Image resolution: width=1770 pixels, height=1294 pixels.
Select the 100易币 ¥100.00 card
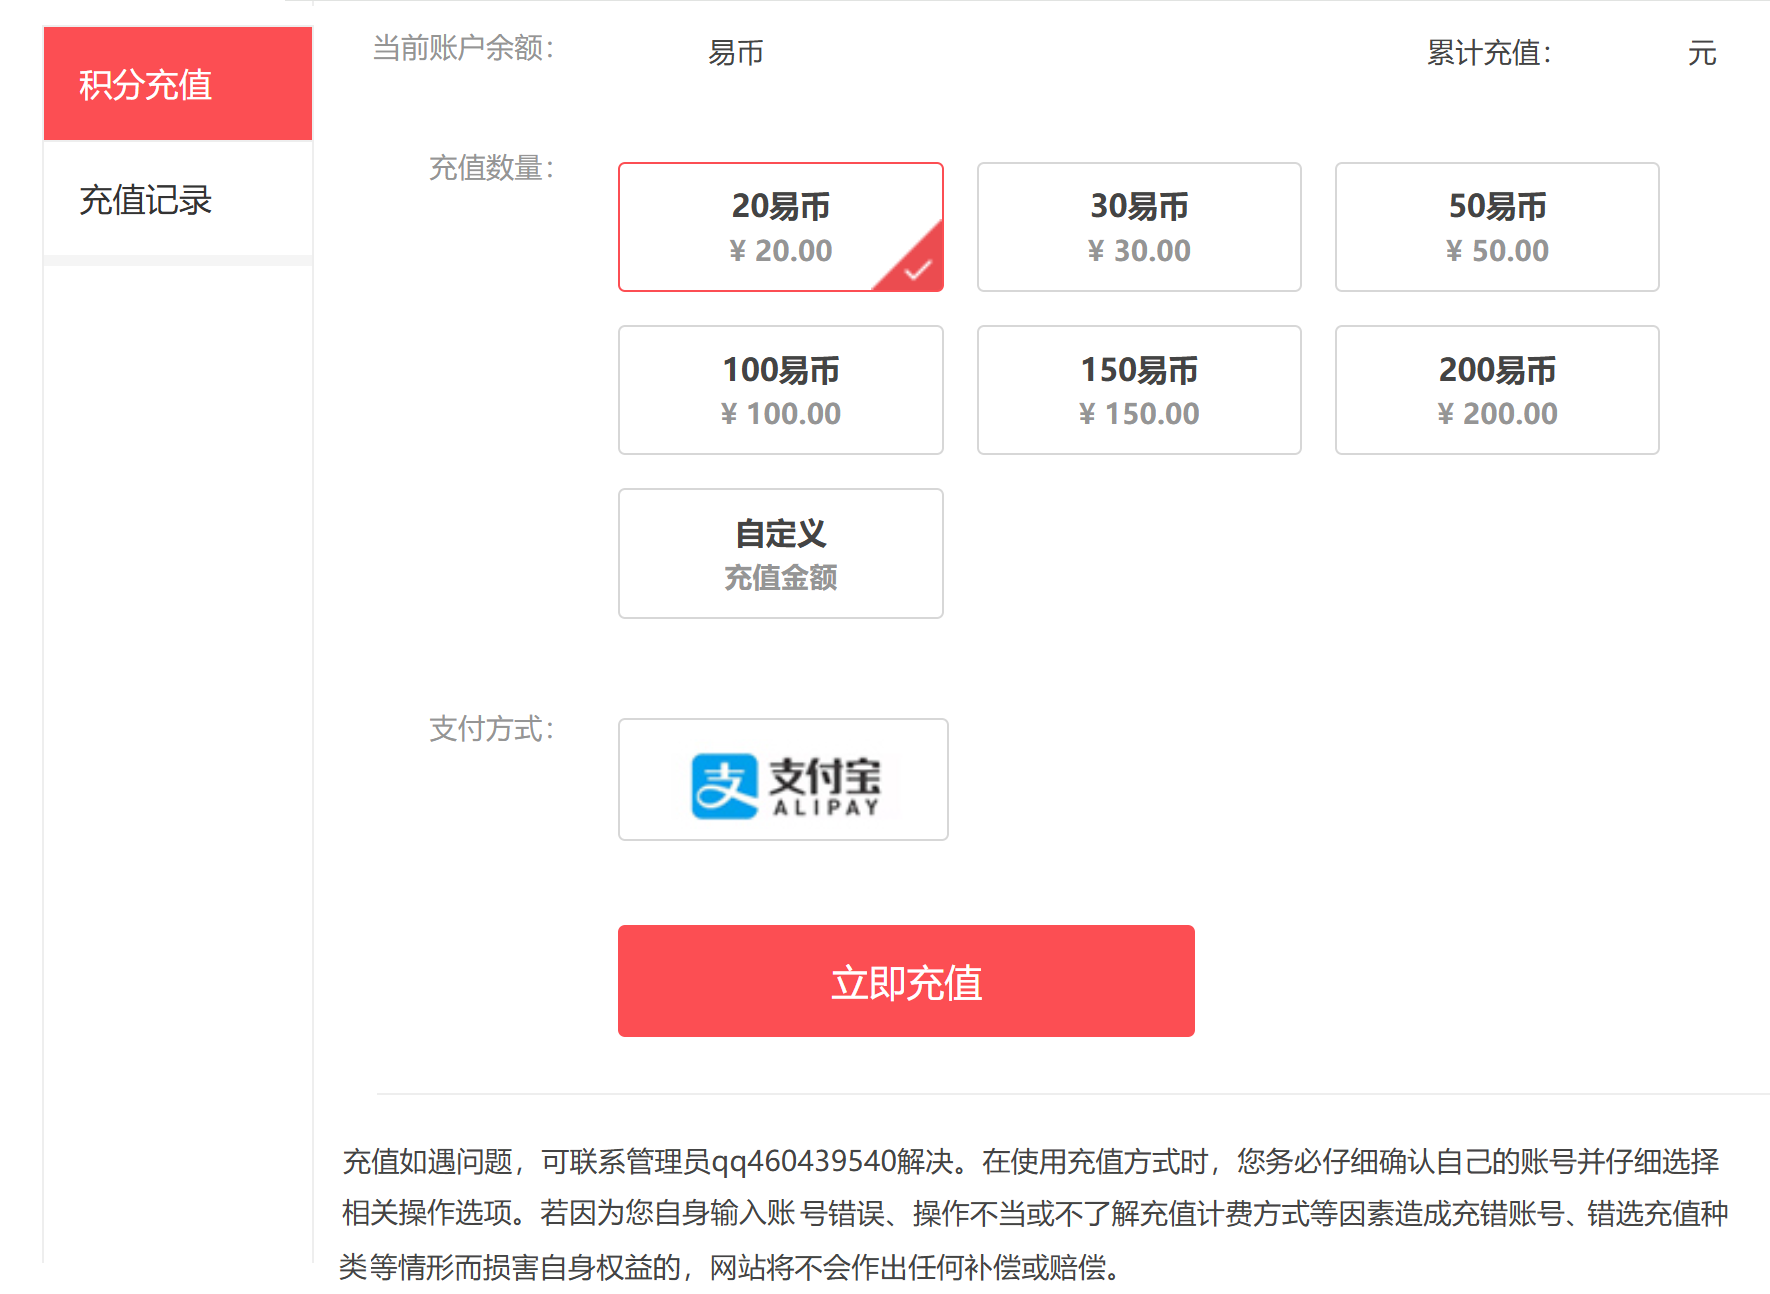tap(781, 390)
